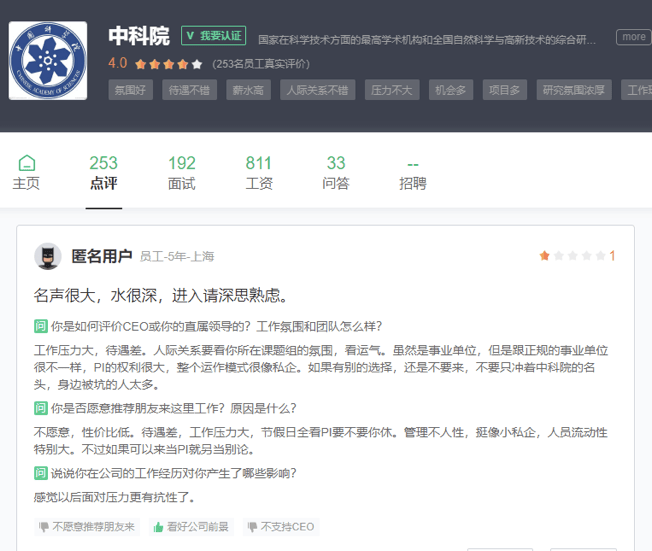
Task: Click the home icon above 主页
Action: pyautogui.click(x=27, y=163)
